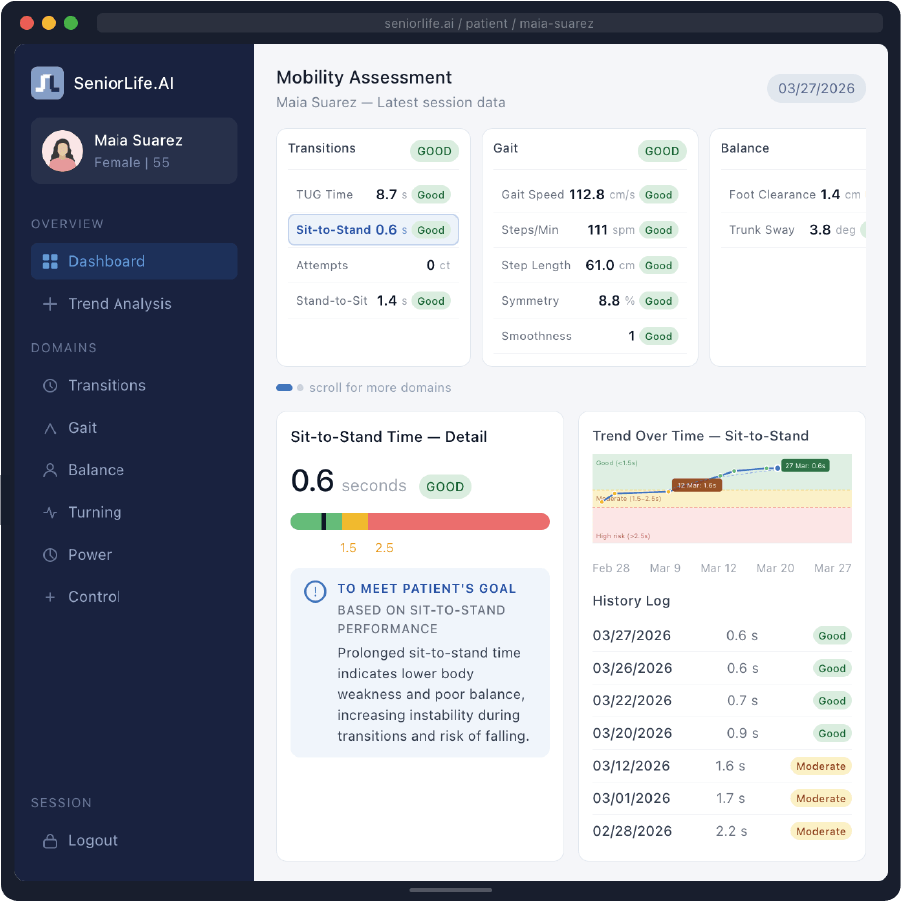Click the info icon beside patient's goal
901x901 pixels.
point(315,591)
